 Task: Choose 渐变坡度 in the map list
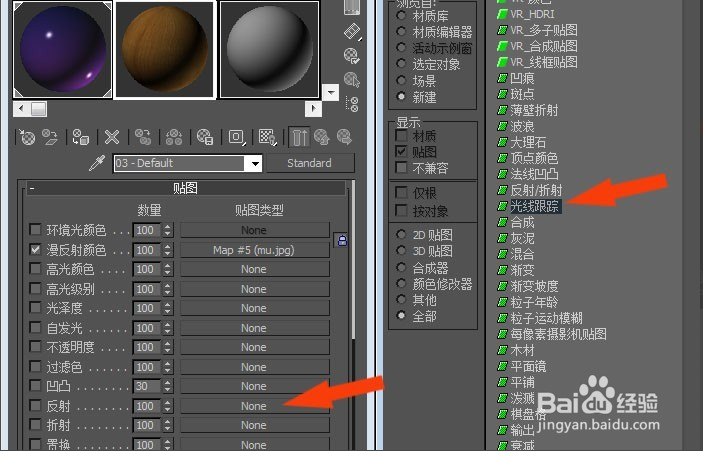coord(534,286)
